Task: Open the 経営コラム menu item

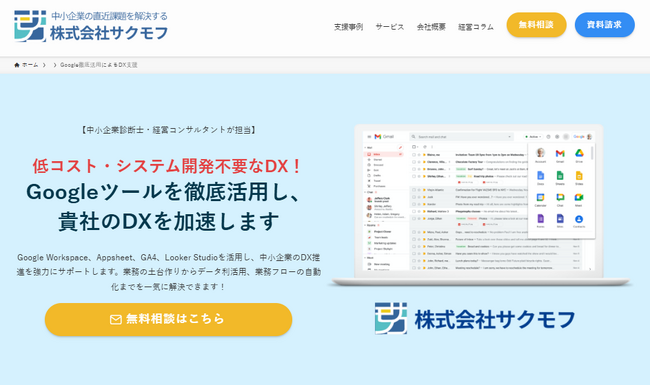Action: pyautogui.click(x=476, y=27)
